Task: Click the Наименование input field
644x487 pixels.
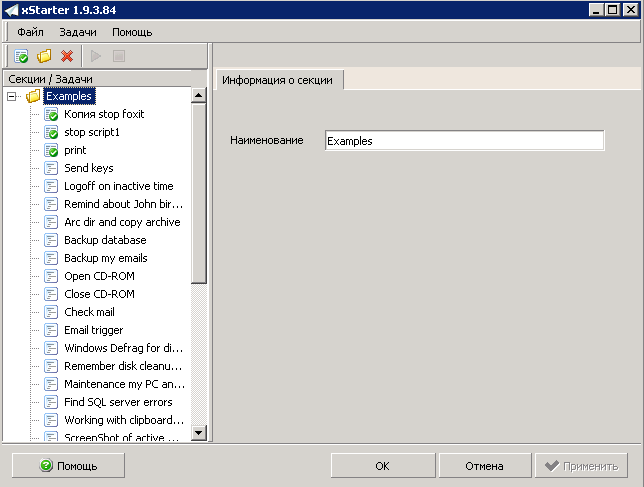Action: click(x=465, y=140)
